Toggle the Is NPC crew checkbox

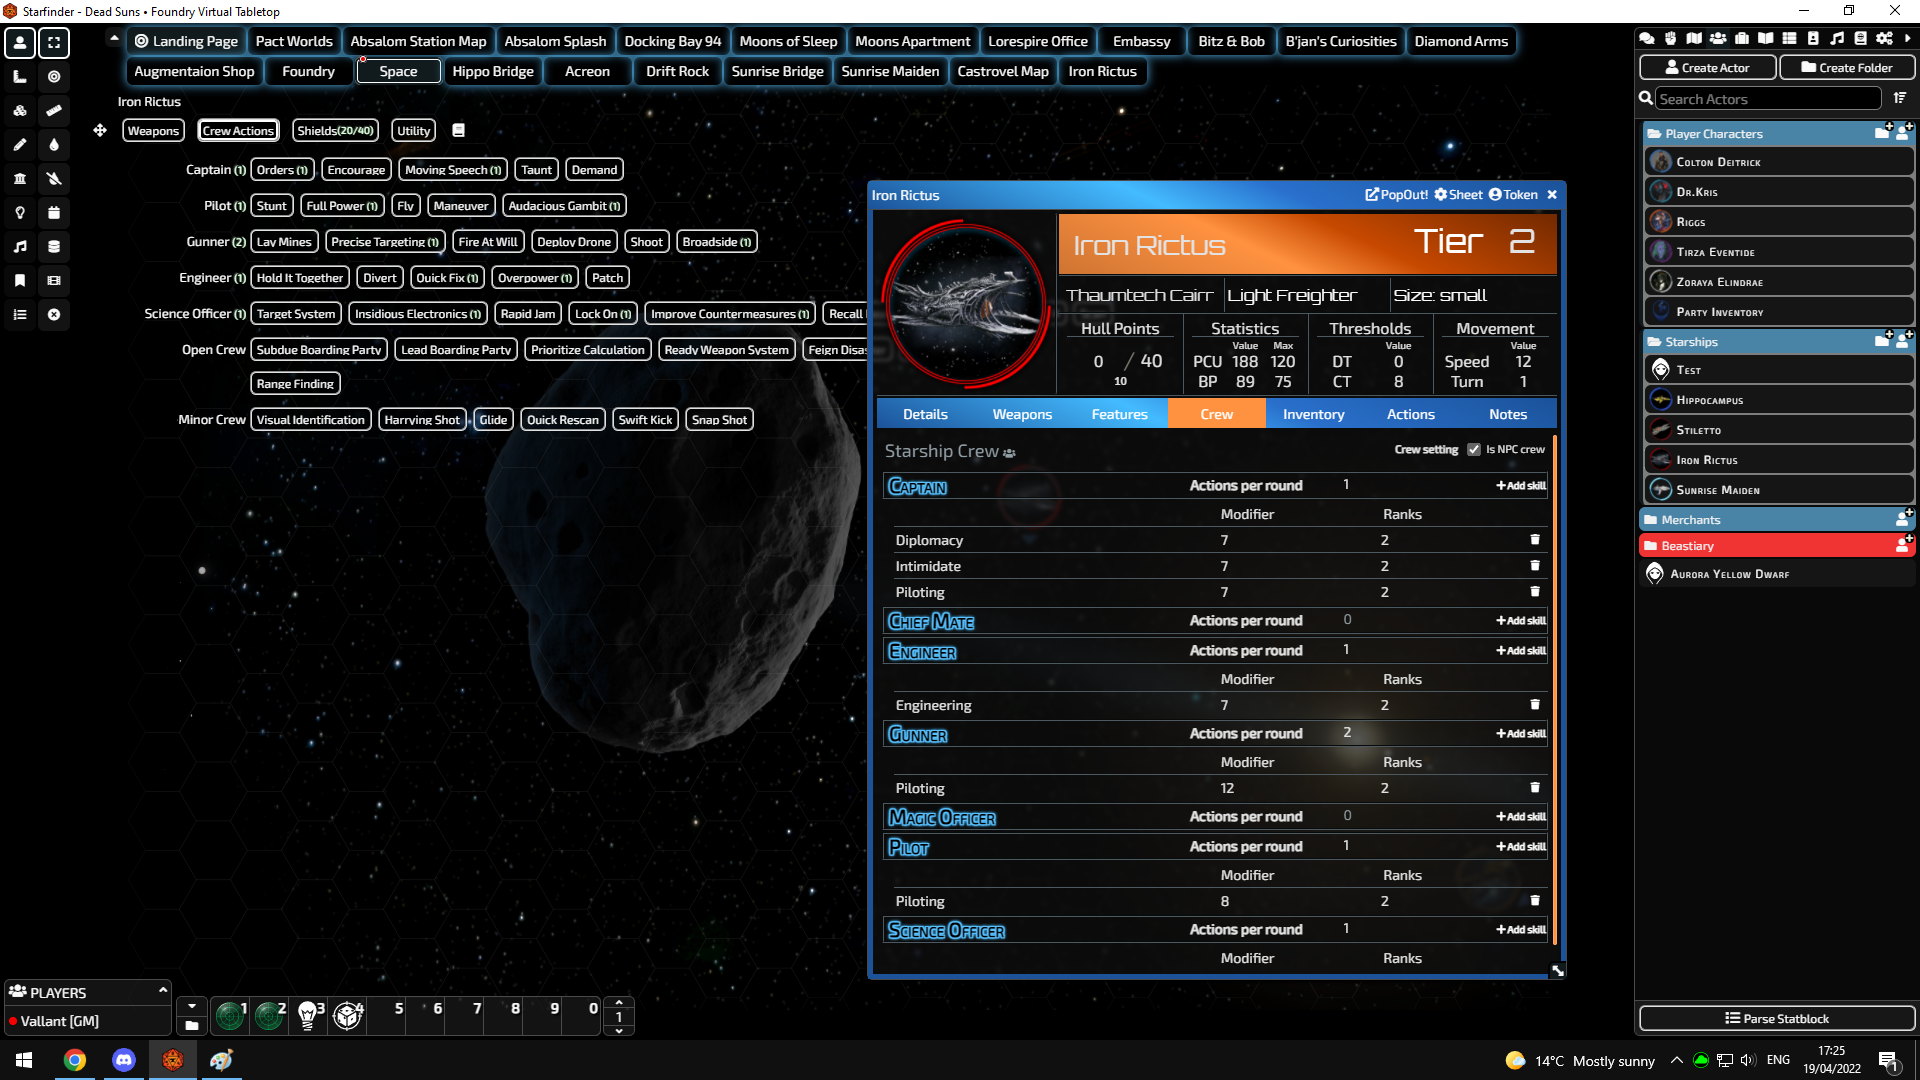click(x=1474, y=450)
